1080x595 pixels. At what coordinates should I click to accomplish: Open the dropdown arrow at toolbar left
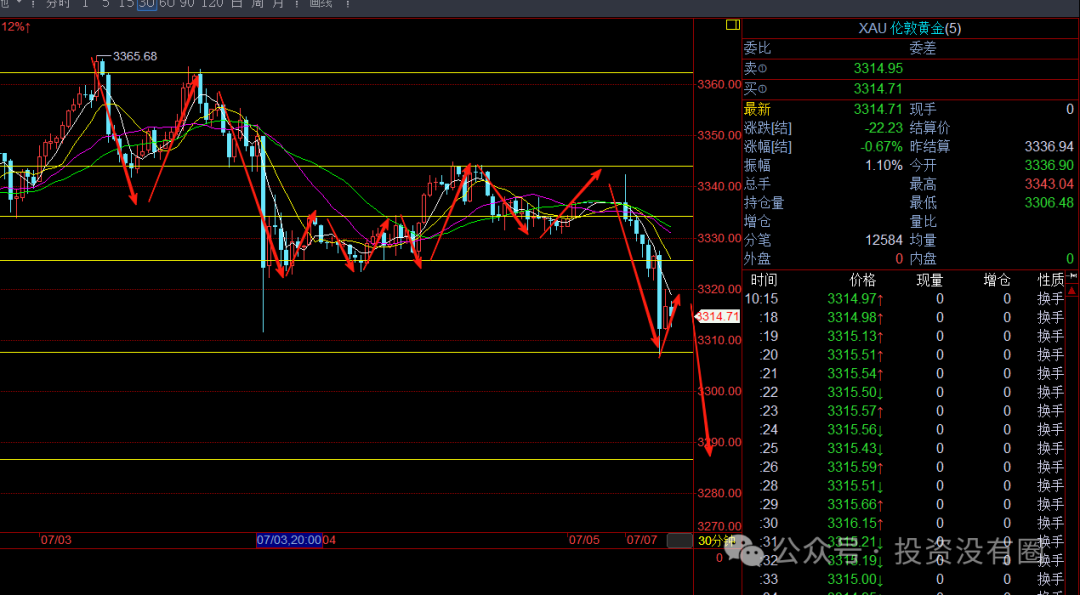19,3
